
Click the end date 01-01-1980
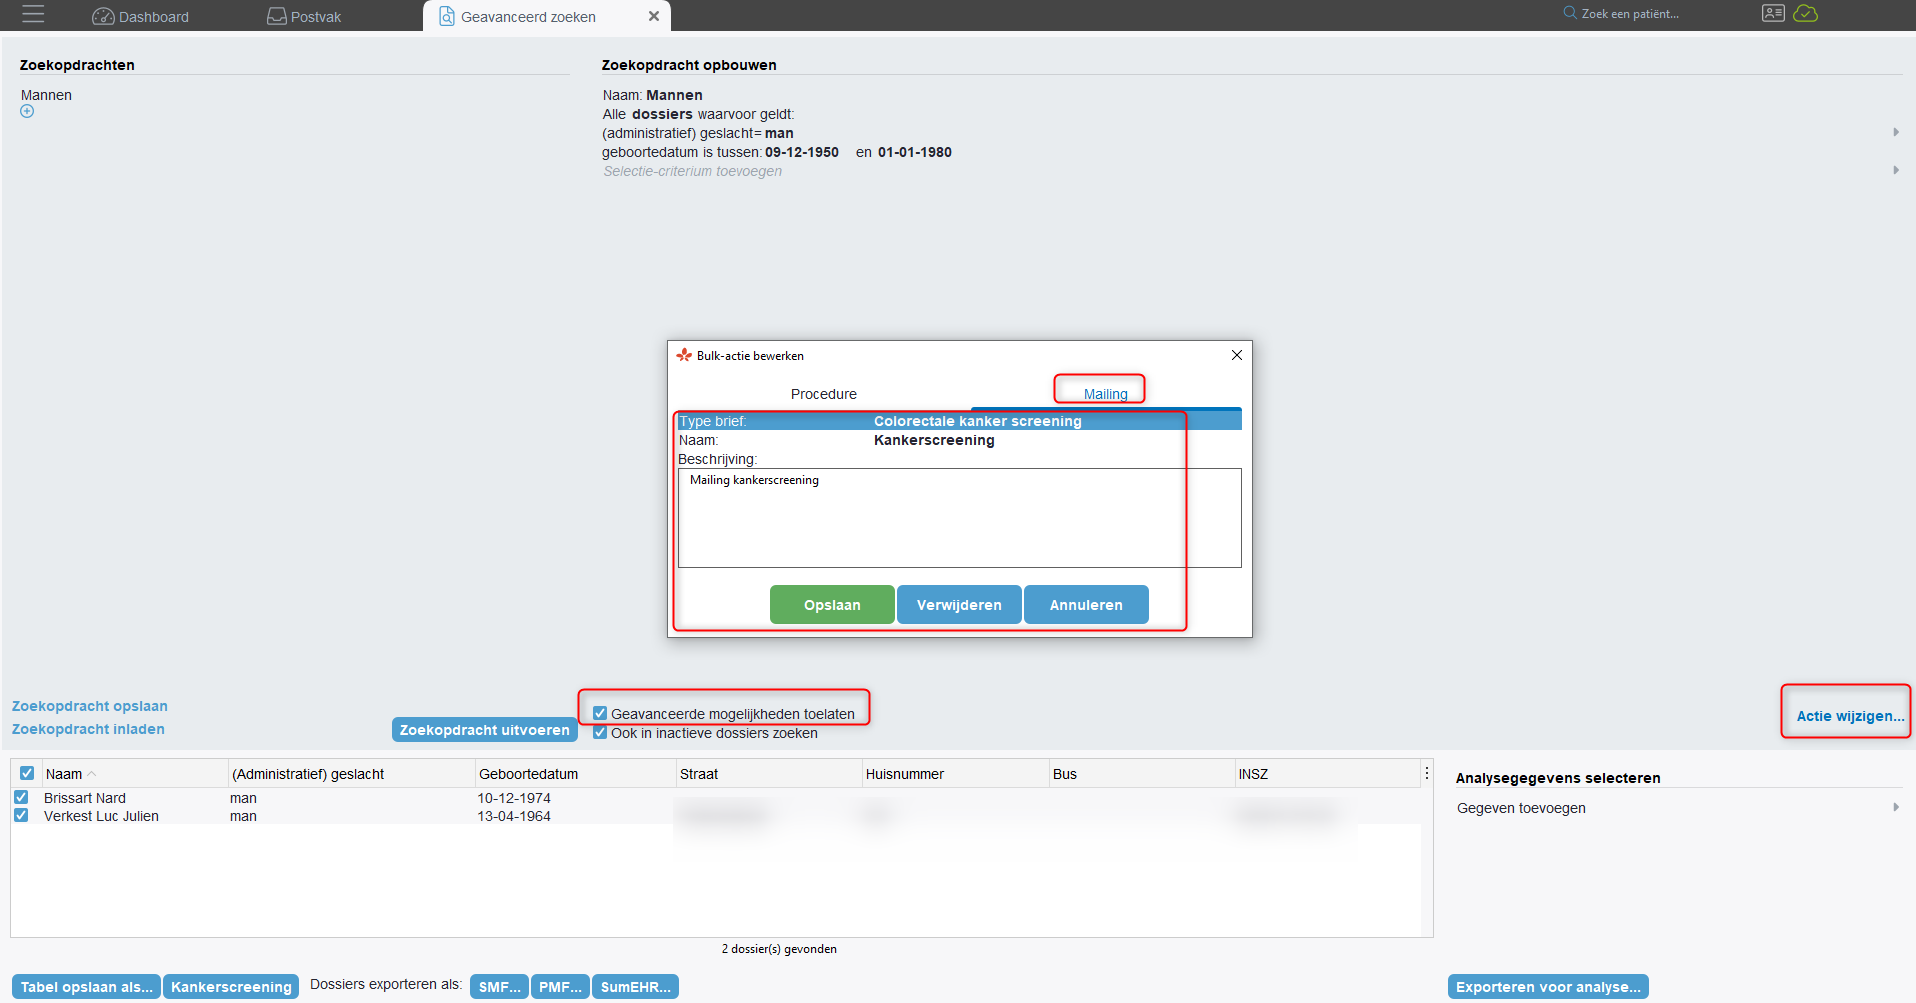(x=914, y=152)
